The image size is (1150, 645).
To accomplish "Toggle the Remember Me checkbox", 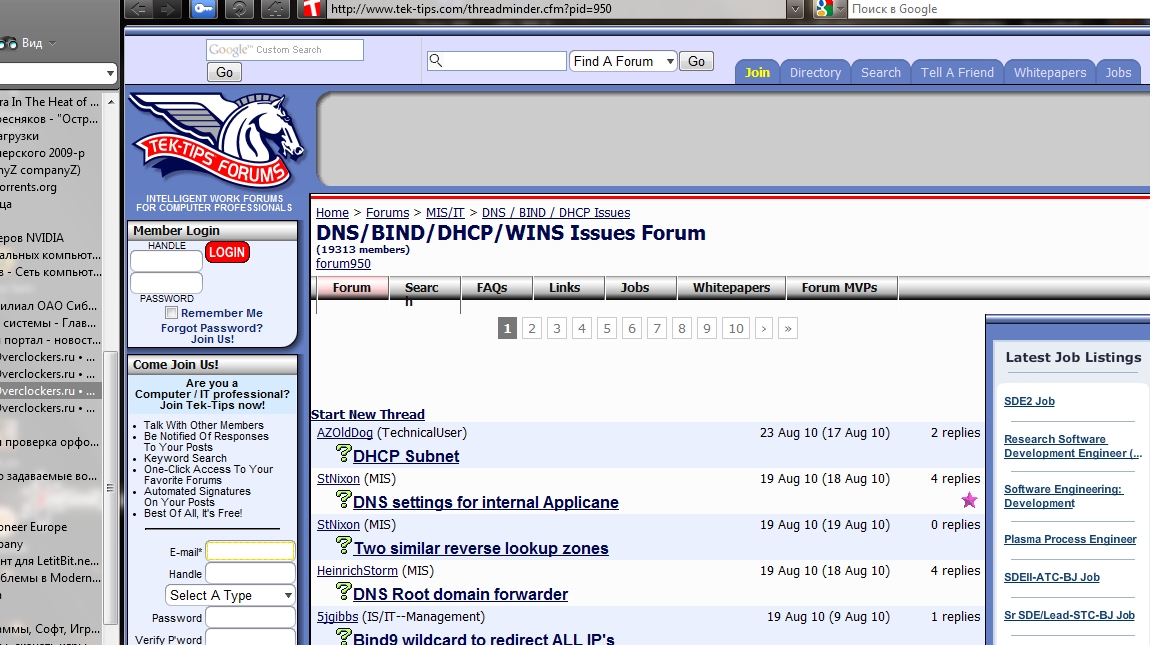I will 172,313.
